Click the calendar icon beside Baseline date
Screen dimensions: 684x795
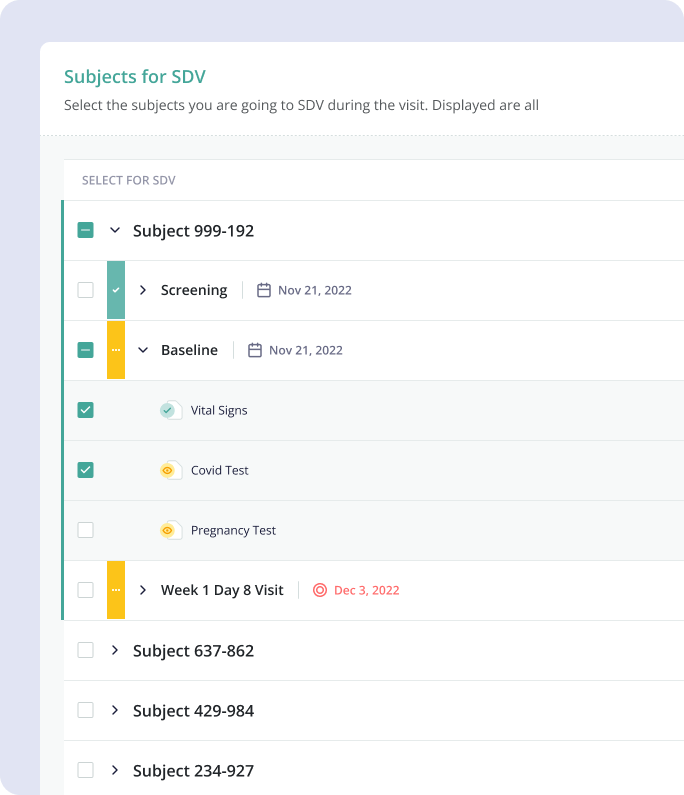(255, 350)
